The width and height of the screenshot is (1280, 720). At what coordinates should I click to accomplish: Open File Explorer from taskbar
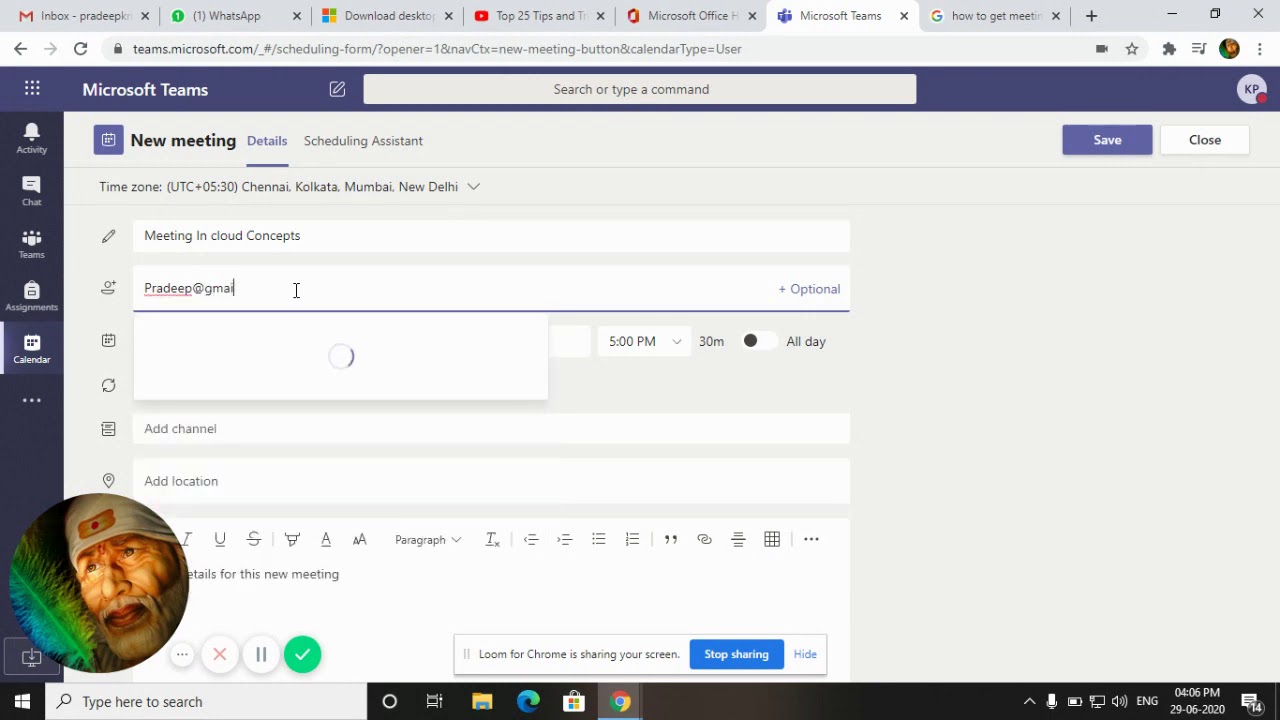coord(482,702)
